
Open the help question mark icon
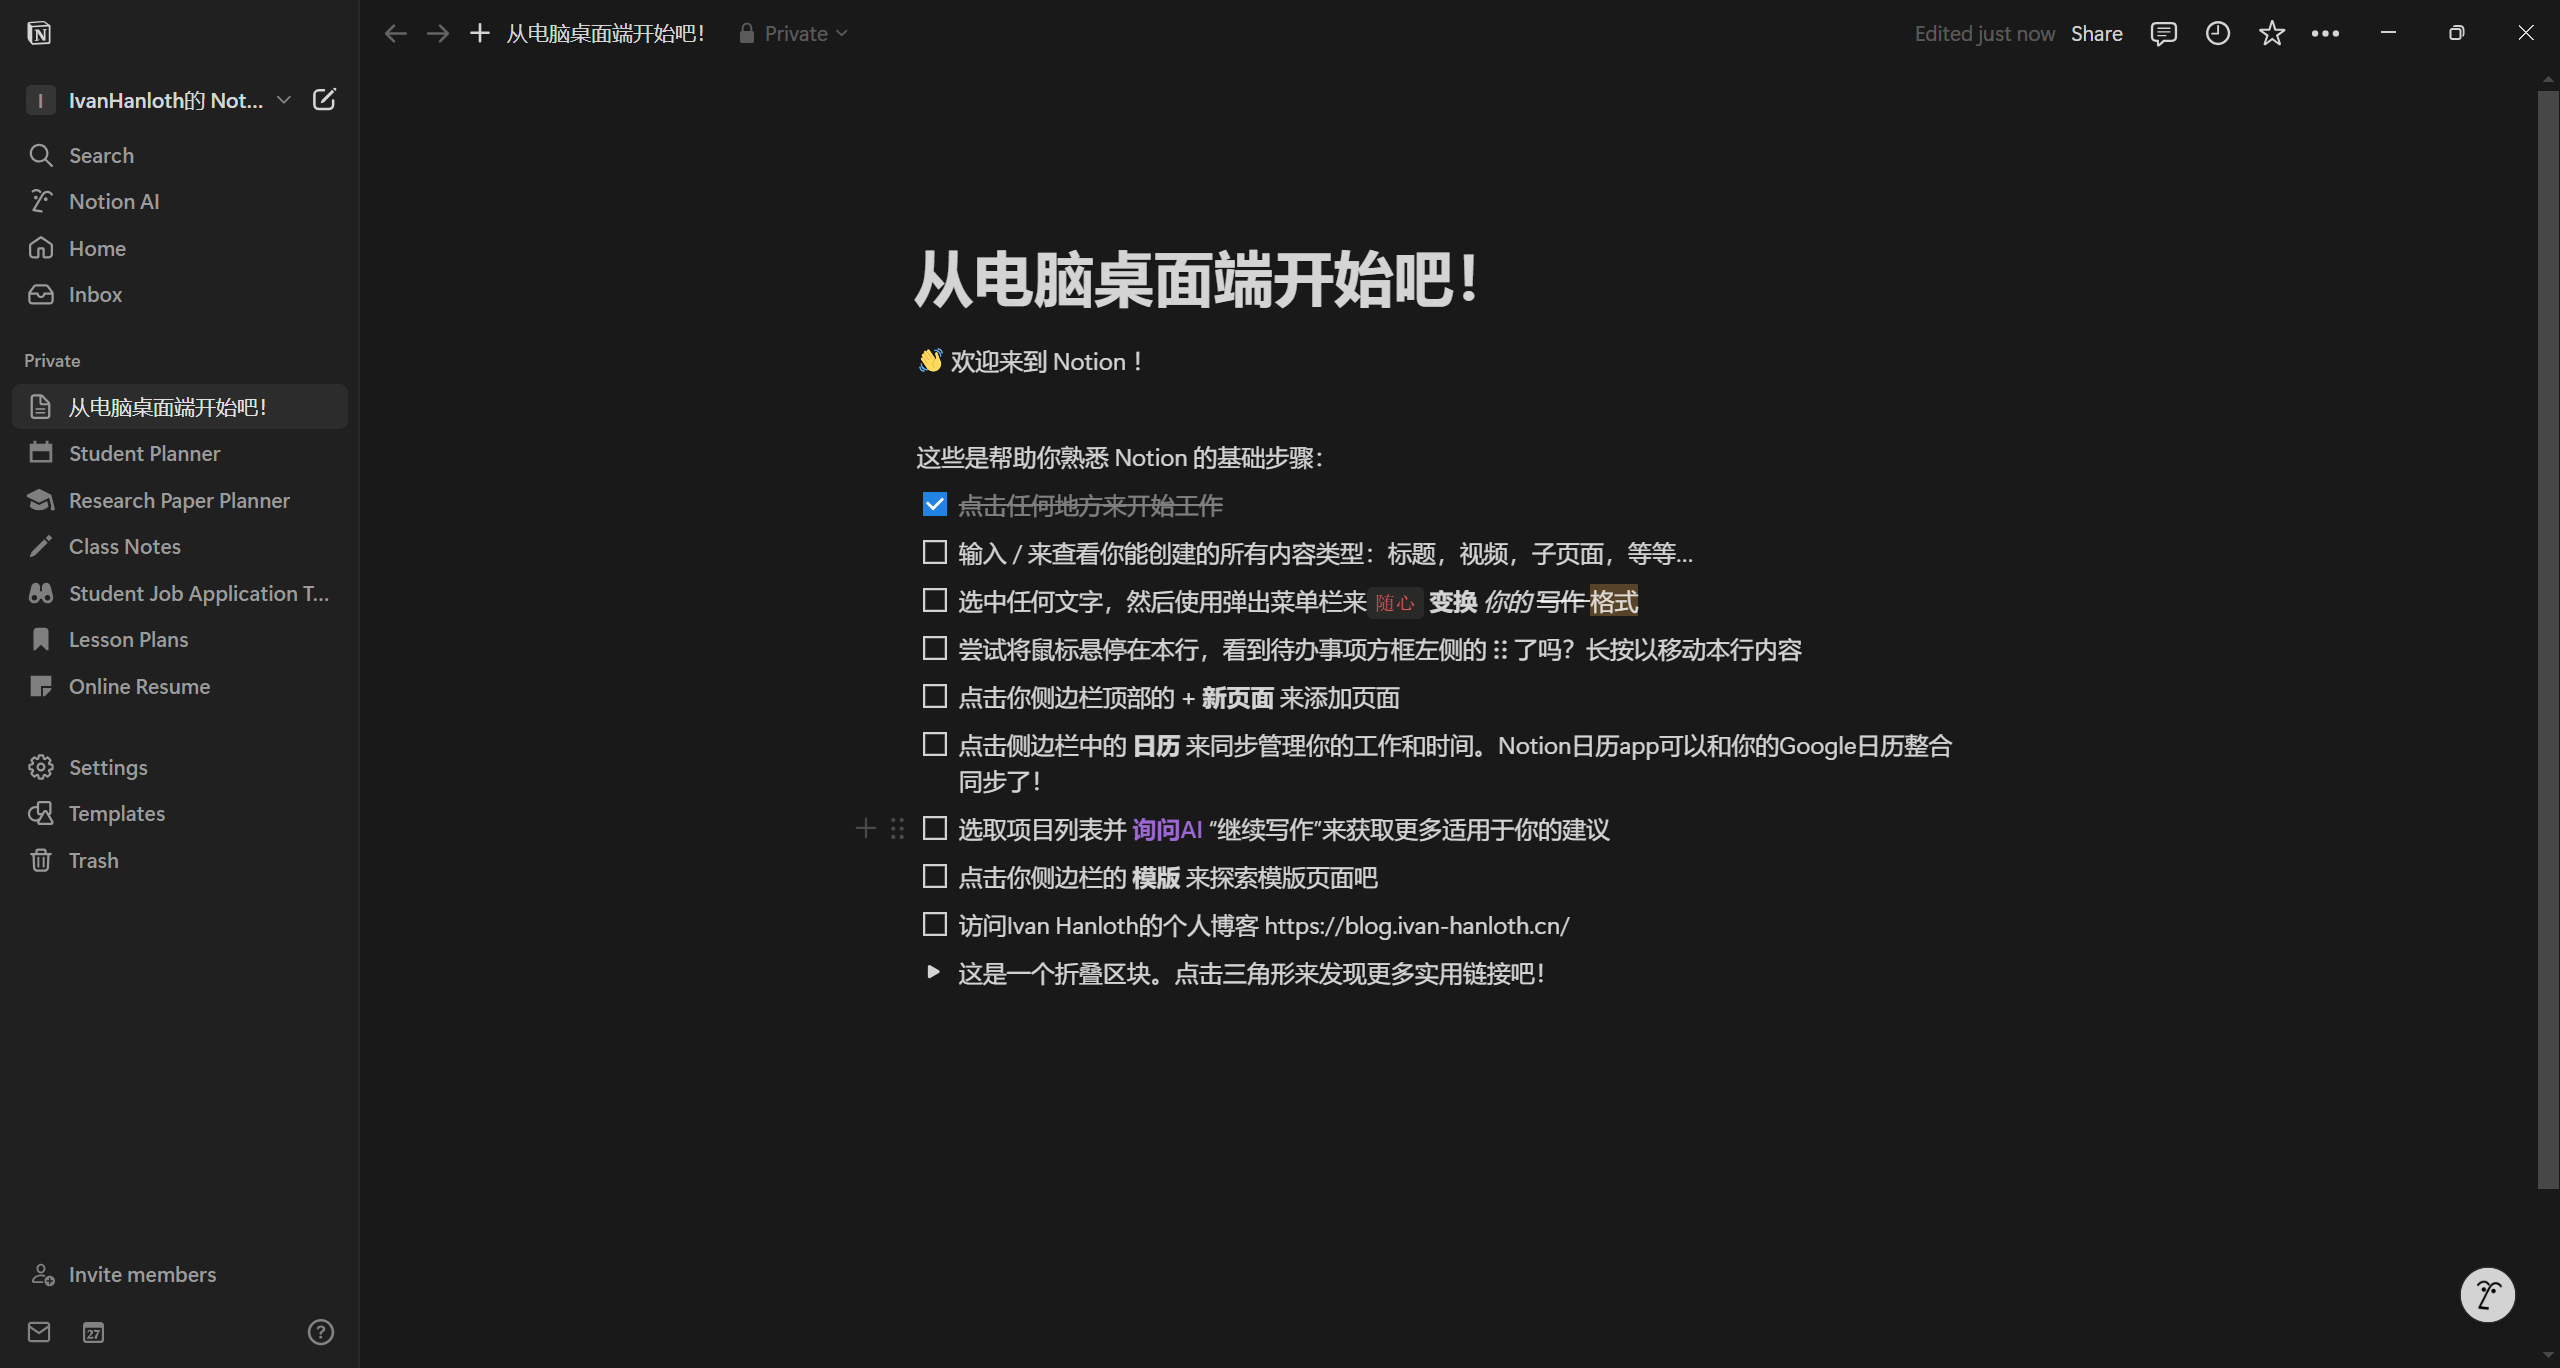(320, 1332)
